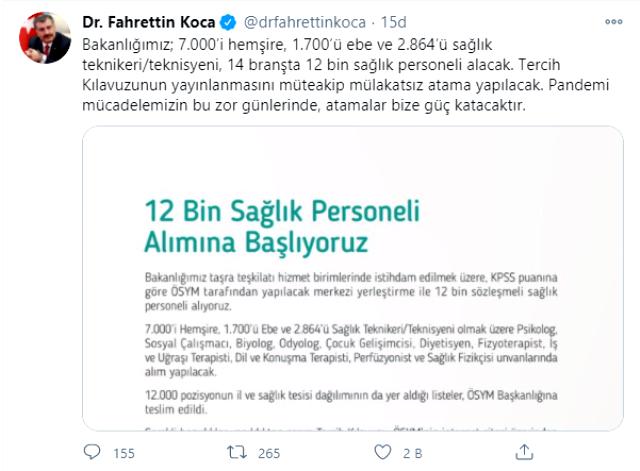This screenshot has height=471, width=640.
Task: Open Dr. Fahrettin Koca's profile picture
Action: click(45, 38)
